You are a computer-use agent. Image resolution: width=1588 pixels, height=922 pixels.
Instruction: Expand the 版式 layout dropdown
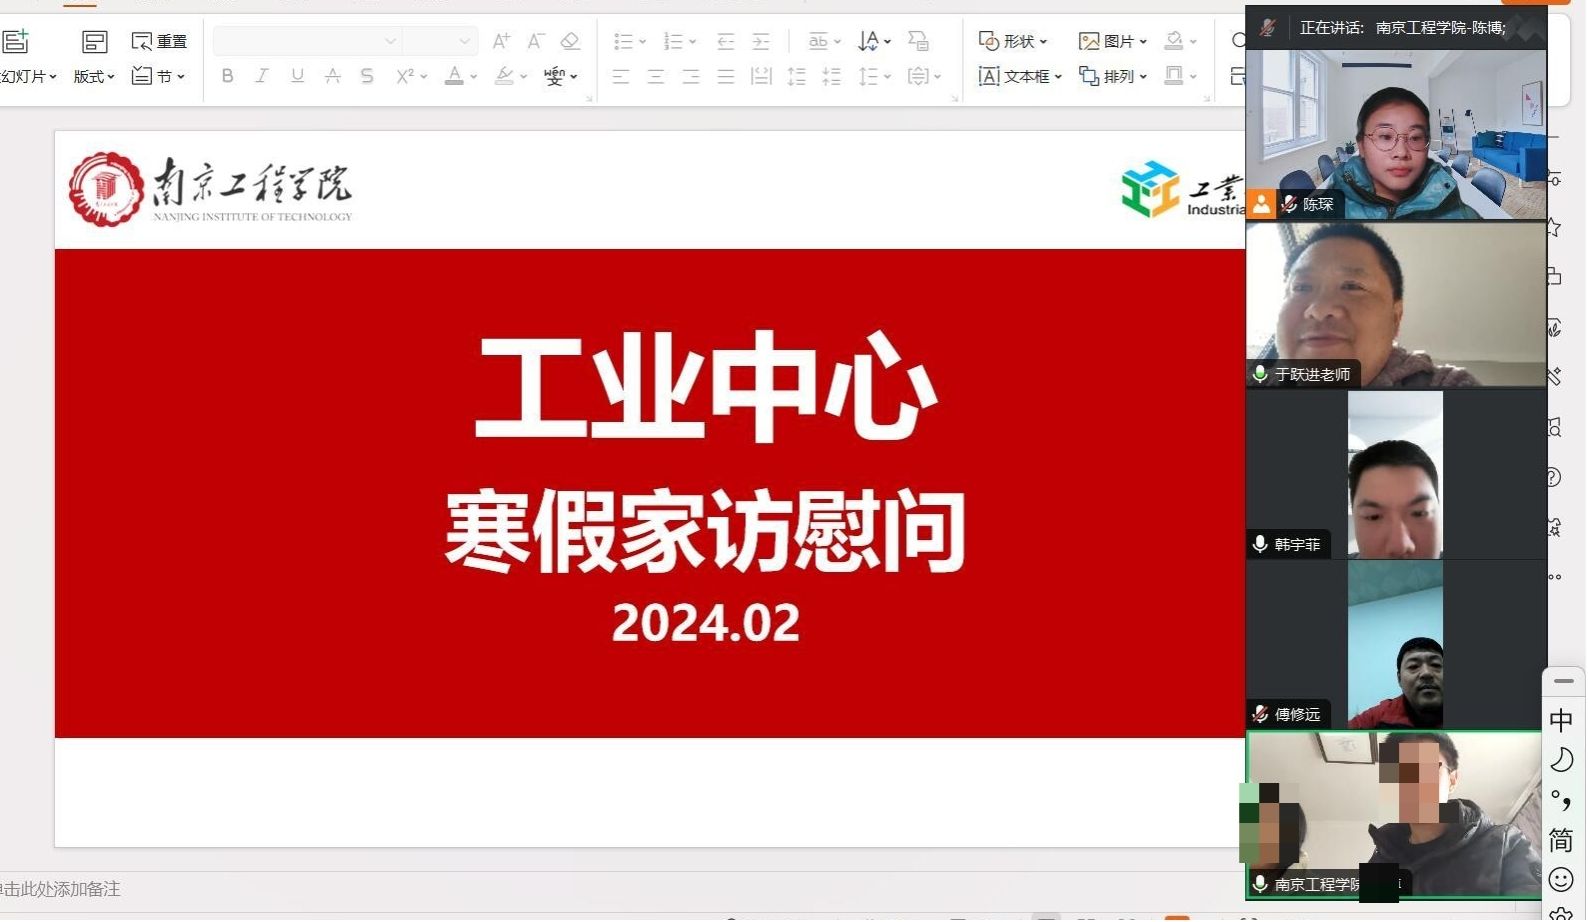[x=94, y=76]
